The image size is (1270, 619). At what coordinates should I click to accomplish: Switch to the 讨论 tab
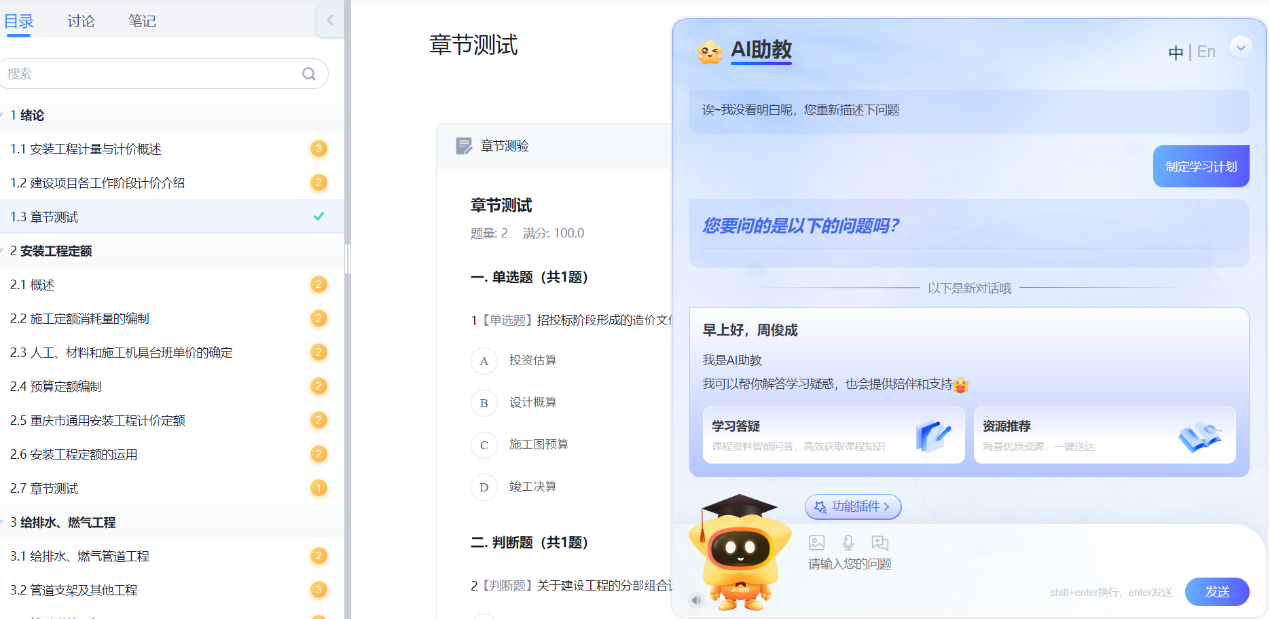pyautogui.click(x=82, y=21)
